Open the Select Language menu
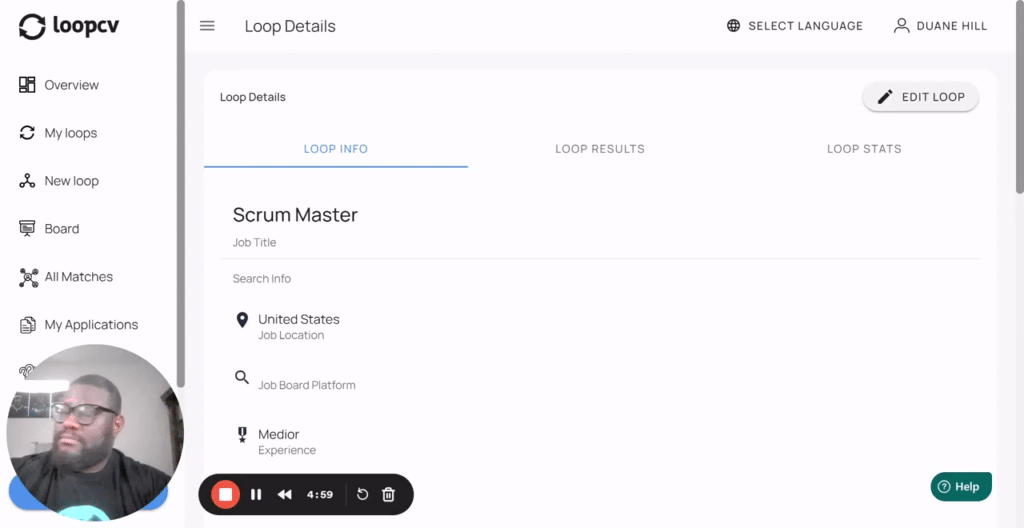The image size is (1024, 528). point(795,26)
